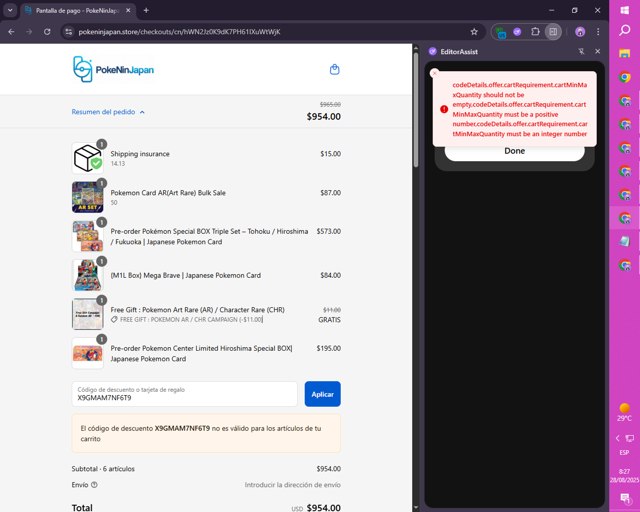Click '(M1L Box) Mega Brave' item name
Viewport: 640px width, 512px height.
point(186,275)
